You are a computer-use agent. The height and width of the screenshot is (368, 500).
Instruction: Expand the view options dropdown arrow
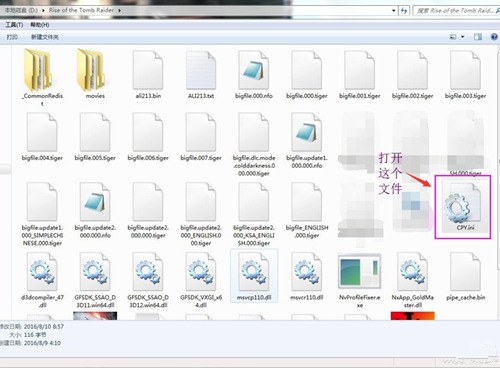pos(462,37)
